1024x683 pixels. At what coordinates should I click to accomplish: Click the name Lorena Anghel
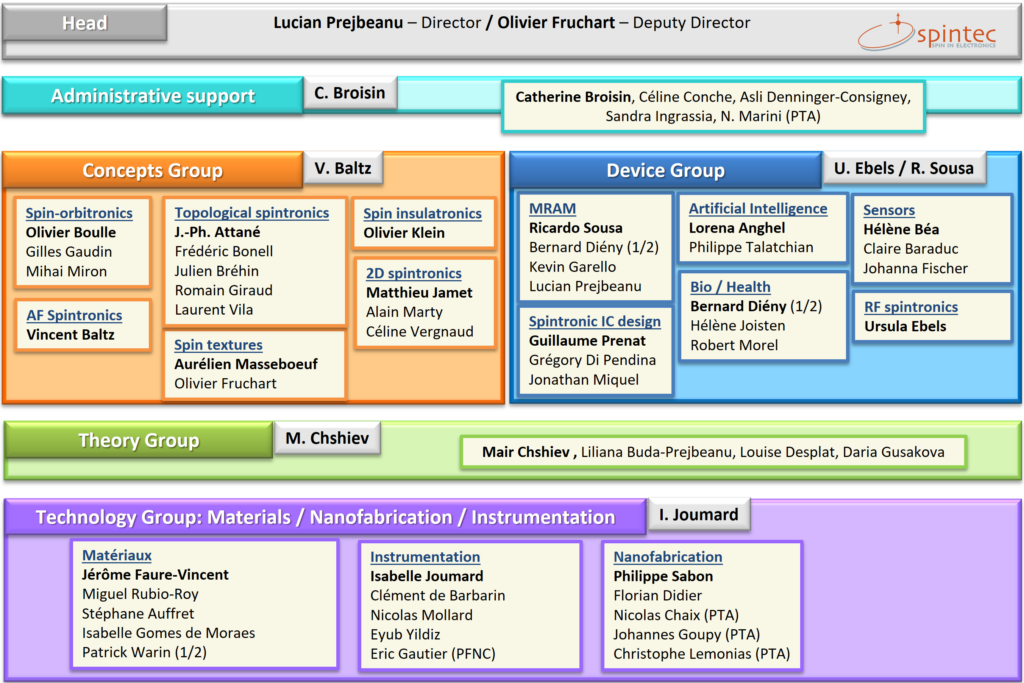tap(737, 229)
